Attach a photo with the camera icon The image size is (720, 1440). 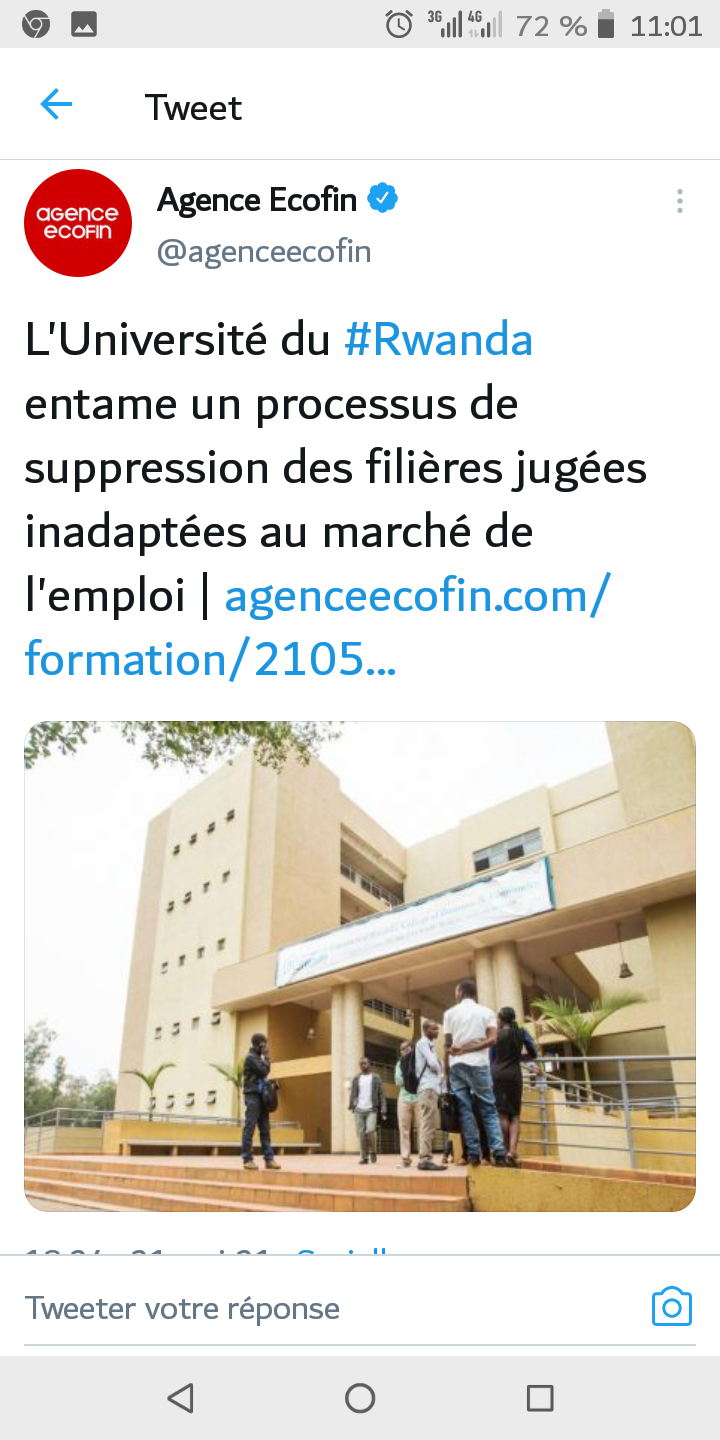coord(671,1307)
